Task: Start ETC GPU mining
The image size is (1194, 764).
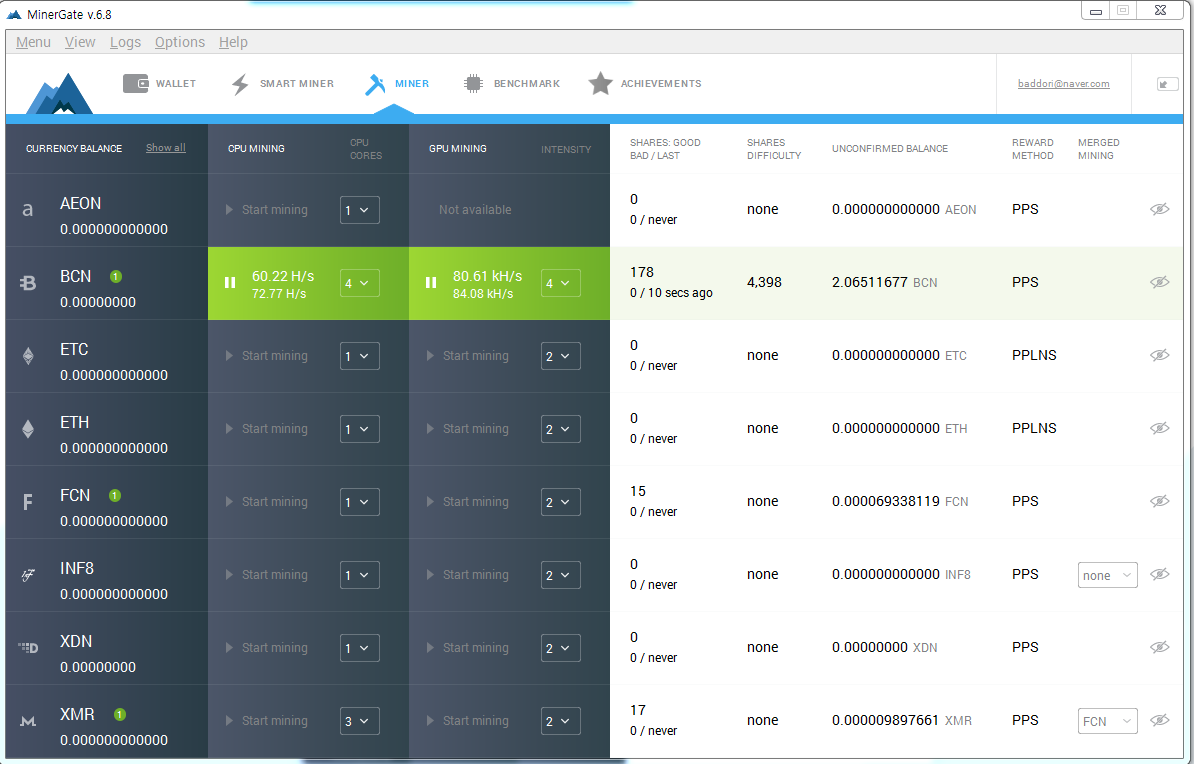Action: (x=468, y=356)
